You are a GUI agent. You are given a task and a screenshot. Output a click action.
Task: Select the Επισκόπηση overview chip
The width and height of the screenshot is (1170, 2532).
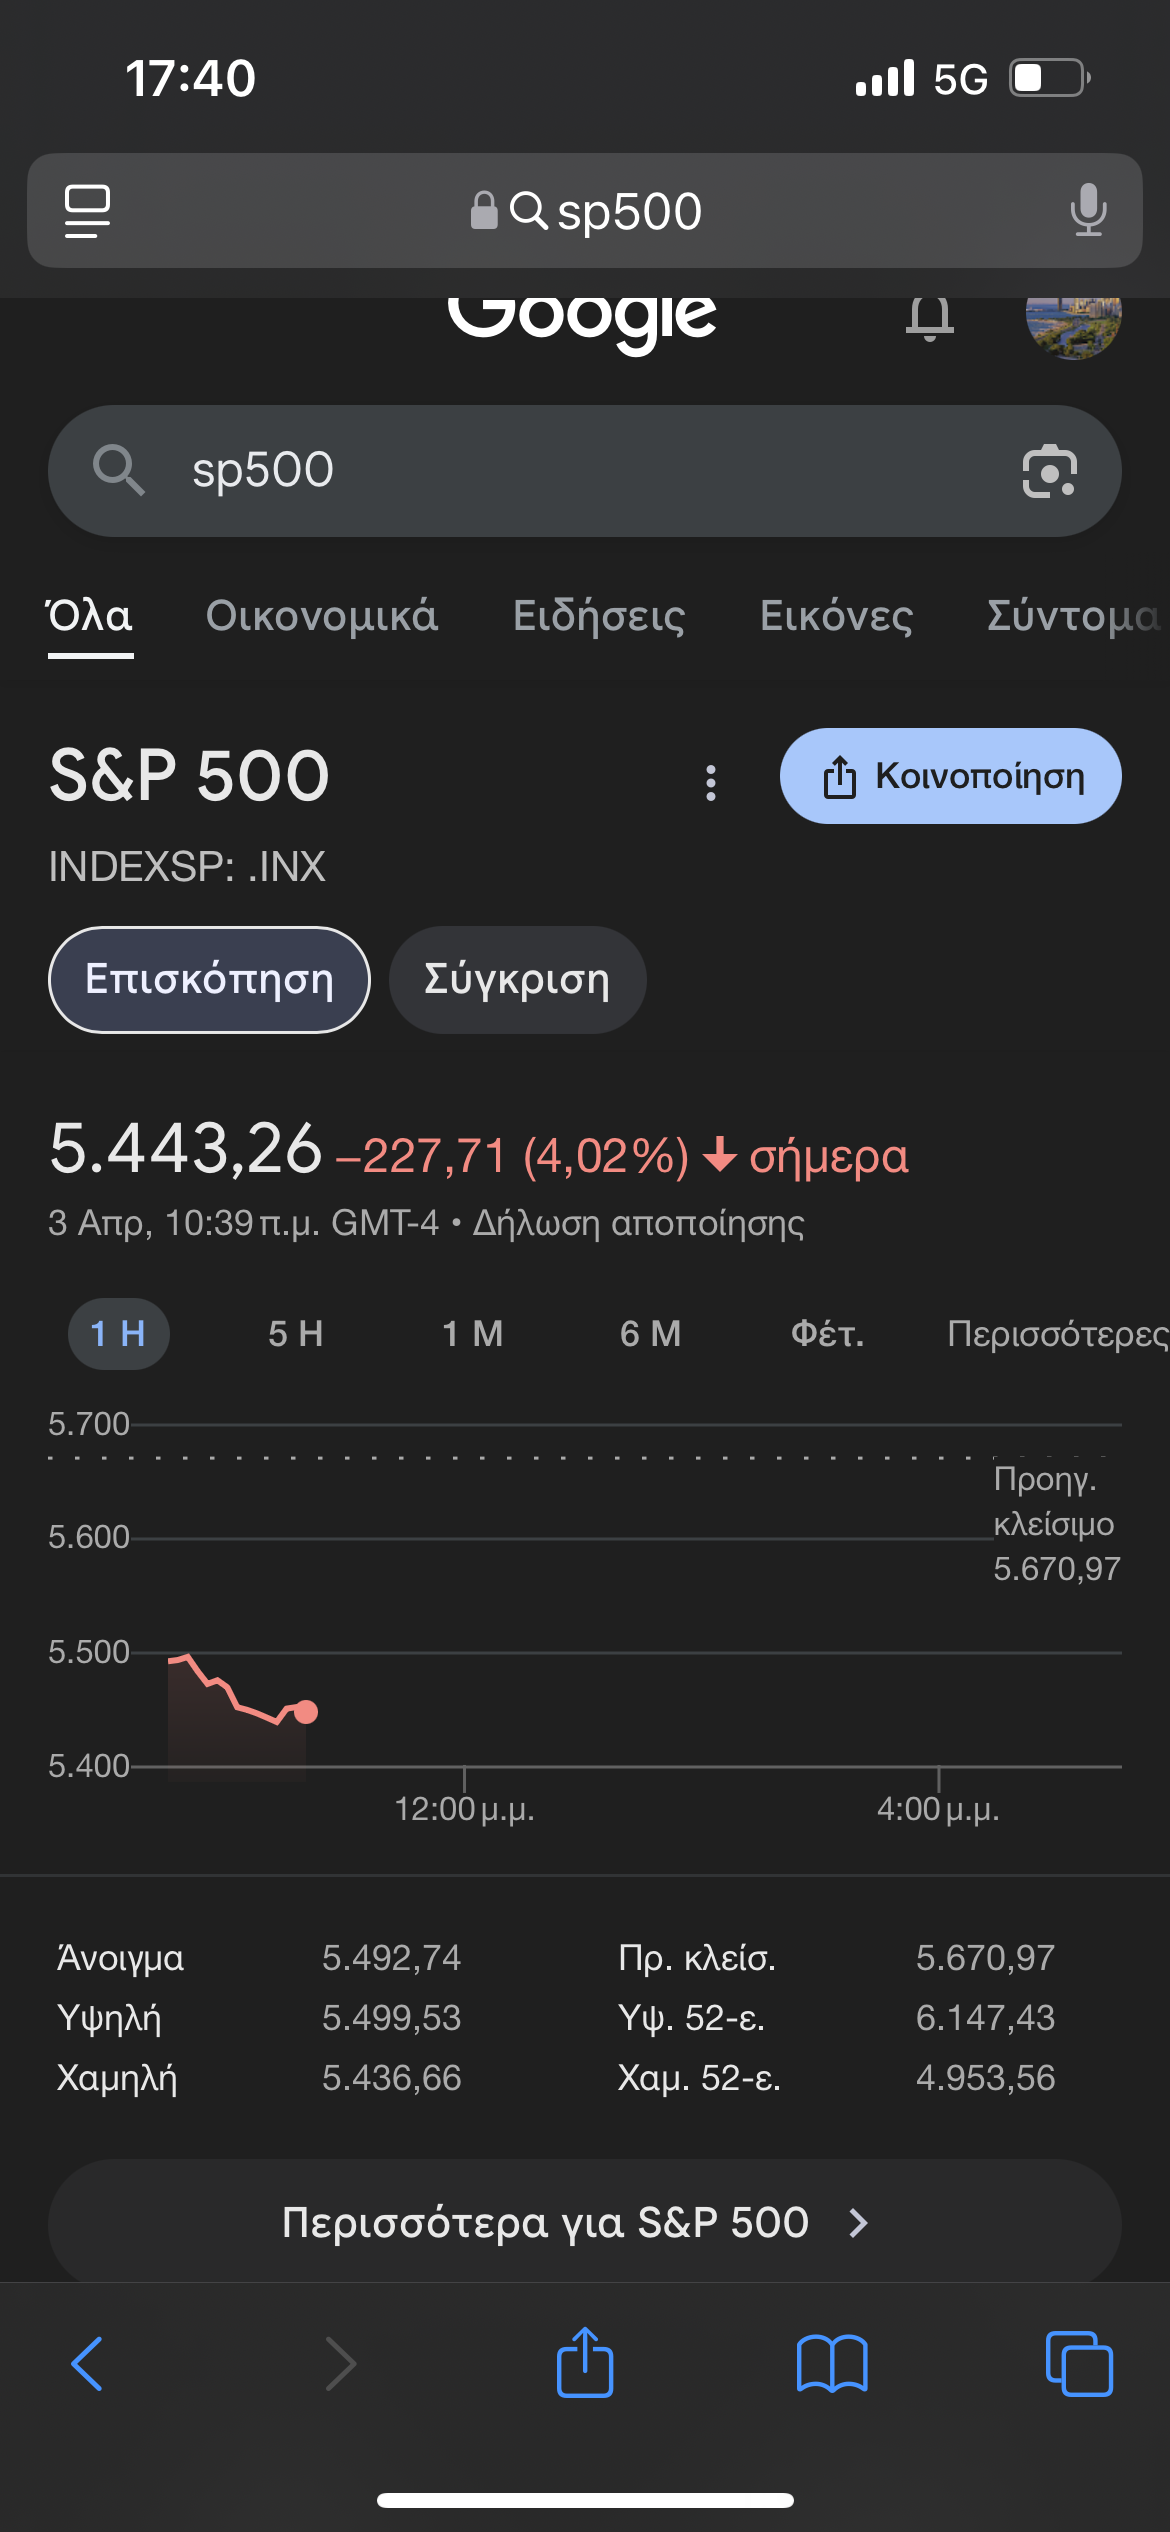point(209,979)
